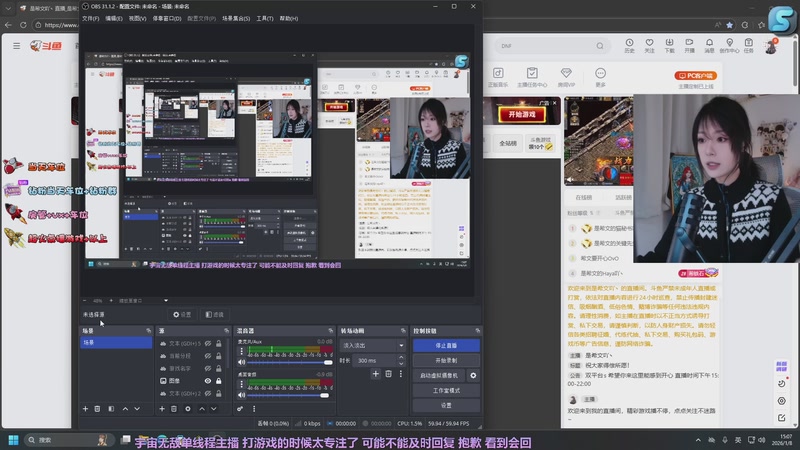
Task: Open 帮助(H) menu in OBS
Action: 289,18
